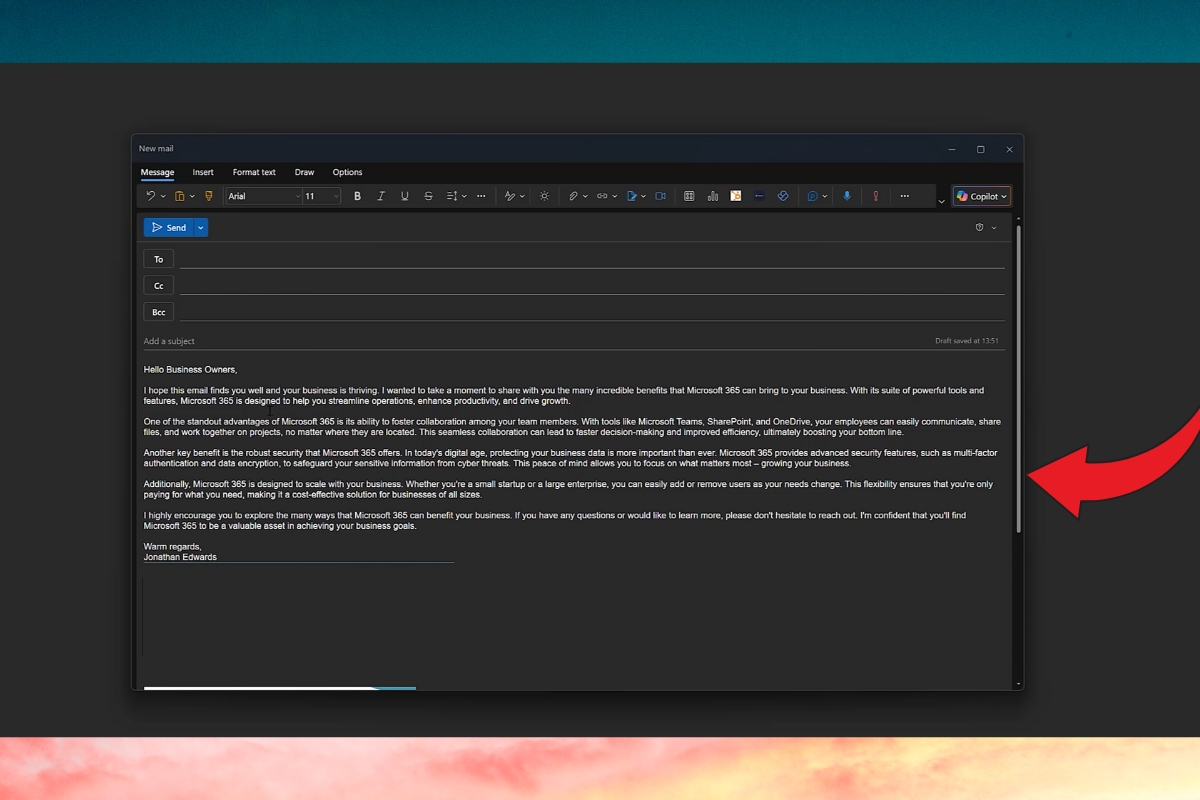Click the dark square add-in icon
Viewport: 1200px width, 800px height.
pyautogui.click(x=759, y=196)
